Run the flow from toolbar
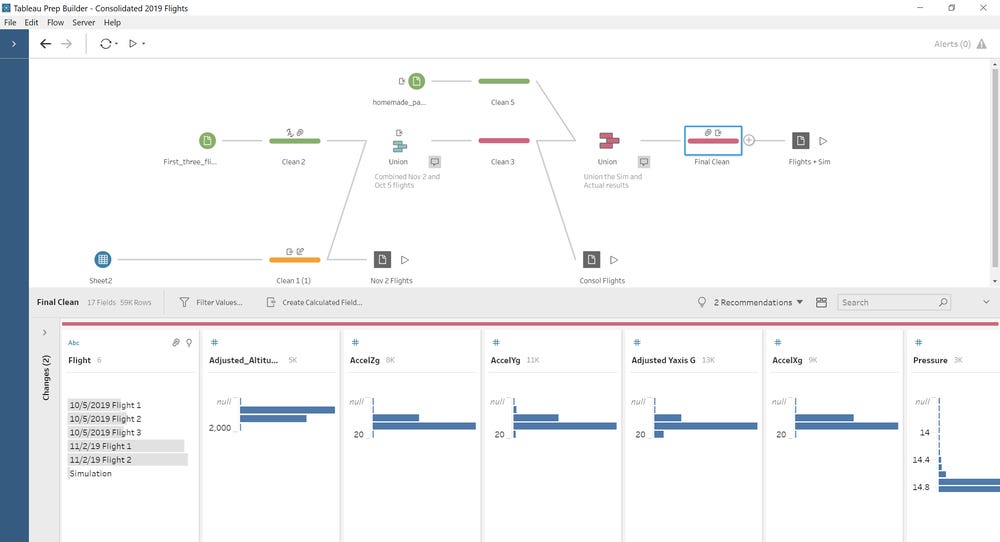Screen dimensions: 1000x542 pos(133,43)
